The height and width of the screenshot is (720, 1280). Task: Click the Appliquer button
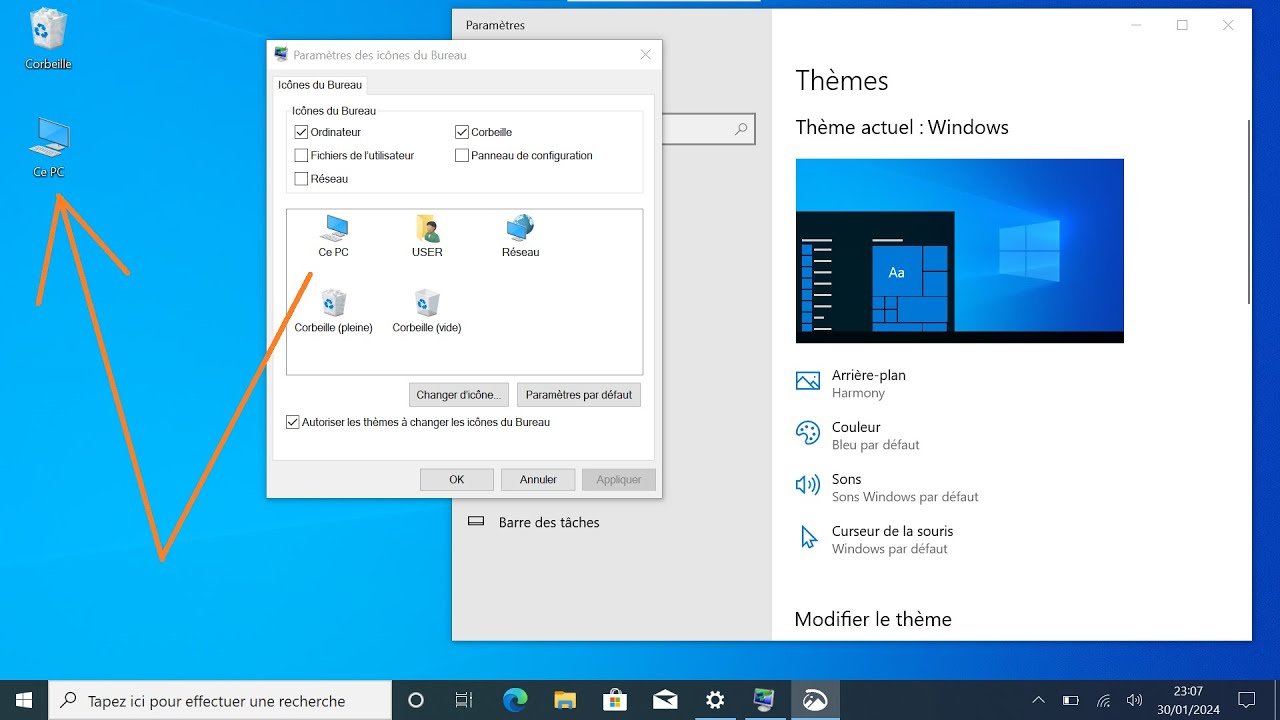(619, 480)
